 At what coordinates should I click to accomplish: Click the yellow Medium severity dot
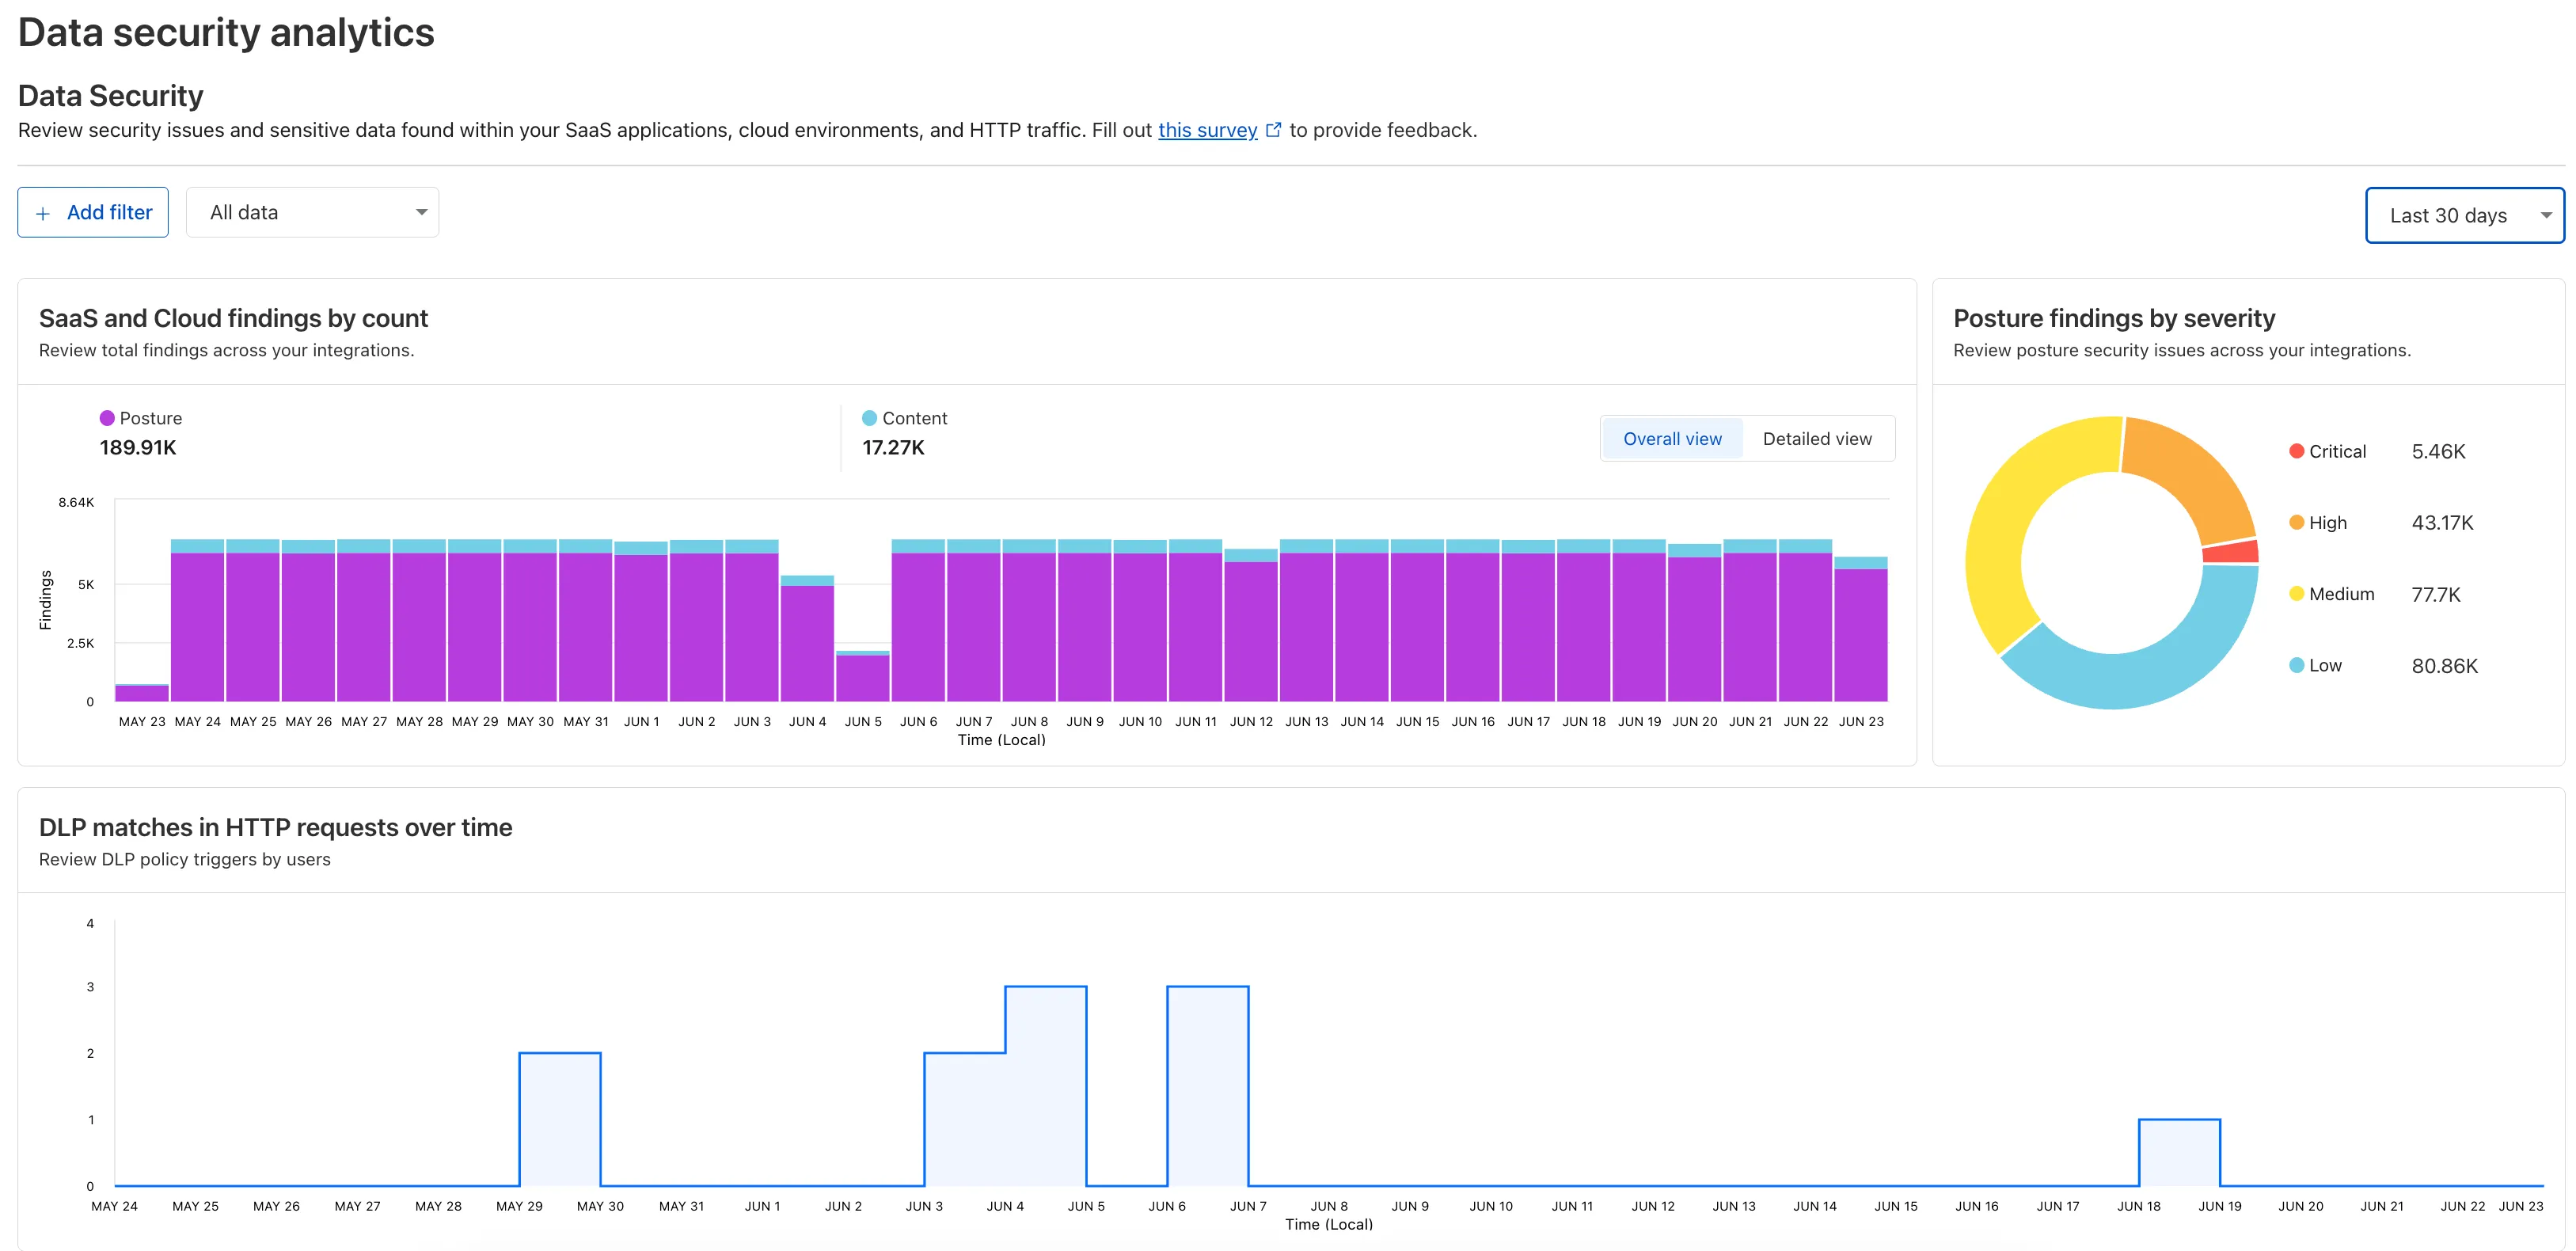(2296, 593)
